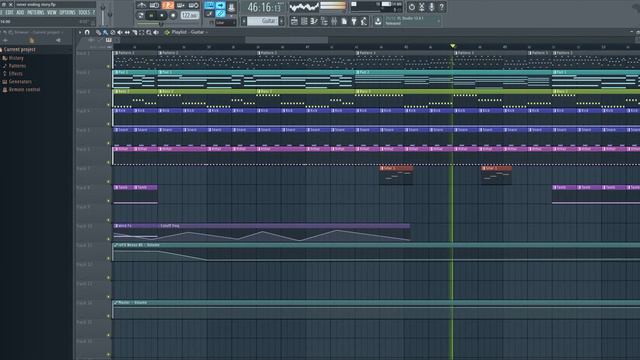Image resolution: width=640 pixels, height=360 pixels.
Task: Toggle mute switch for Track 1
Action: click(x=108, y=66)
